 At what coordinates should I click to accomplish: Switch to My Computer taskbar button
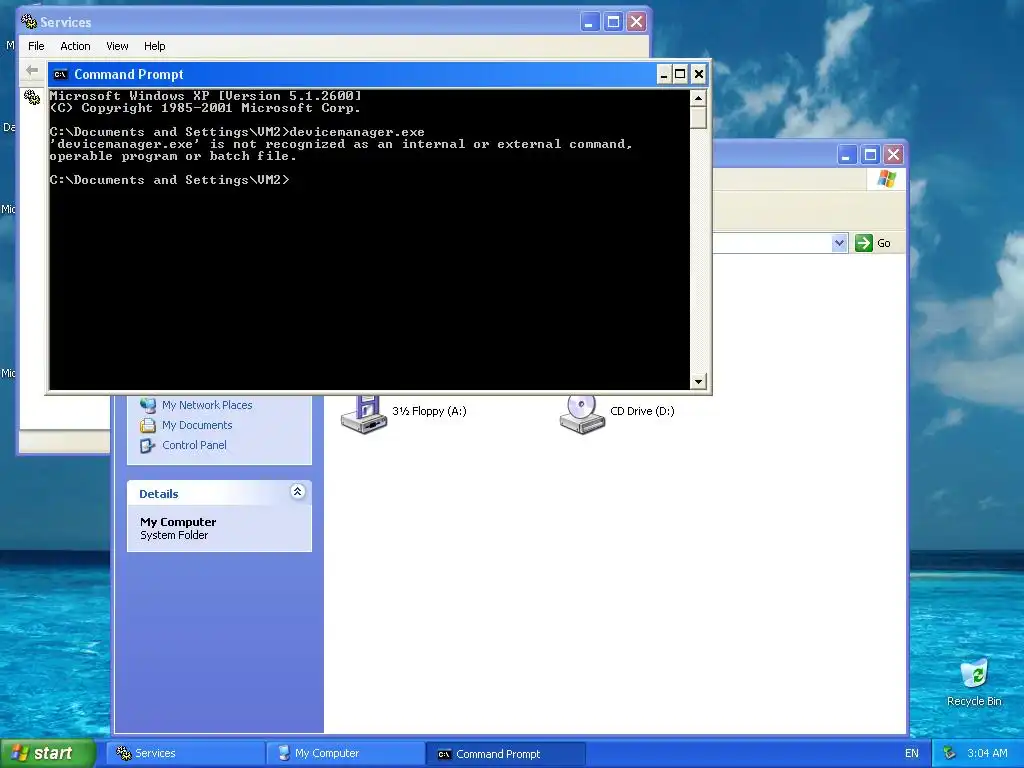(345, 753)
